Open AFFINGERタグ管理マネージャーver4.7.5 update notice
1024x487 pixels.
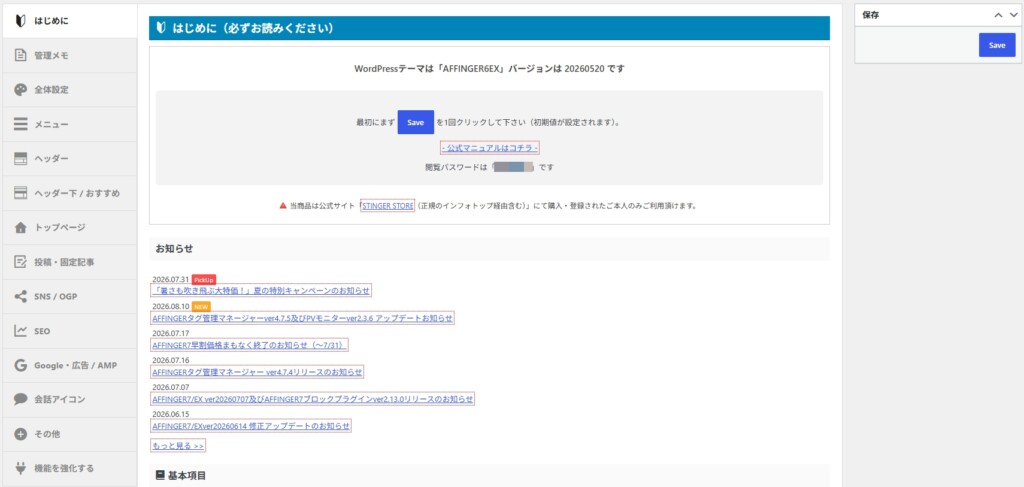pos(302,318)
